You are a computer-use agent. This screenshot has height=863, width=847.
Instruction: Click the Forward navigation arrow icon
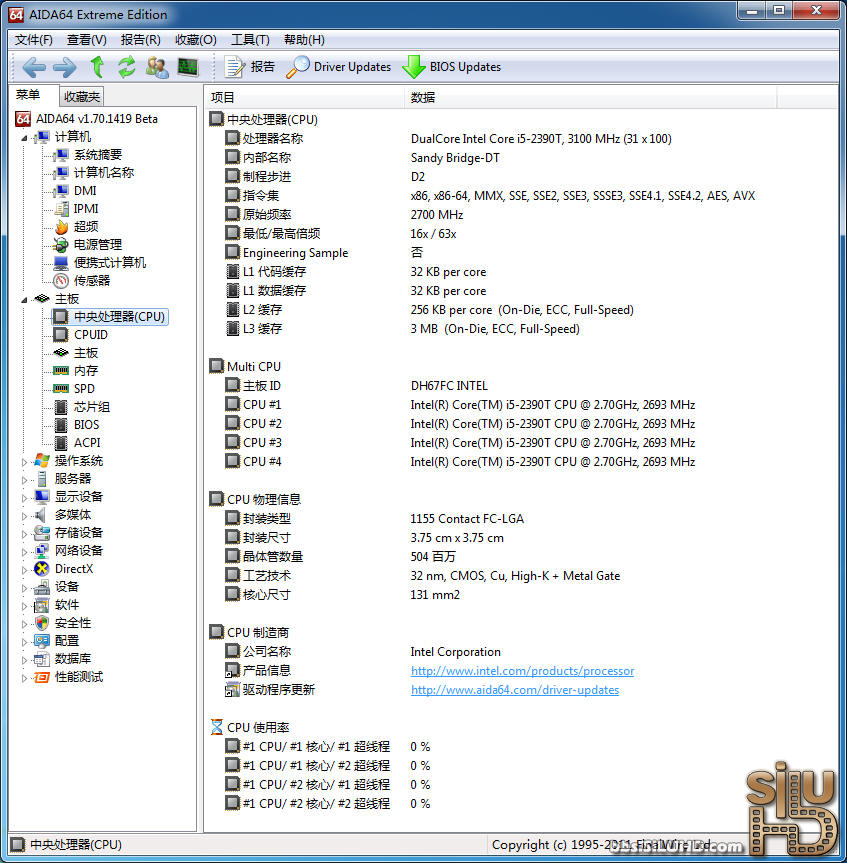coord(65,67)
